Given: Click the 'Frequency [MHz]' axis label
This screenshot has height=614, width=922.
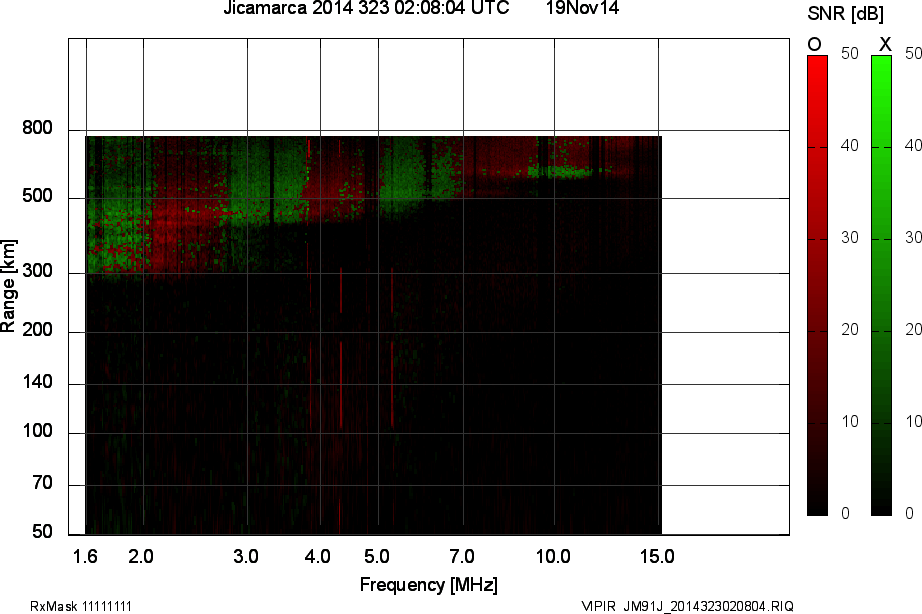Looking at the screenshot, I should (x=429, y=585).
